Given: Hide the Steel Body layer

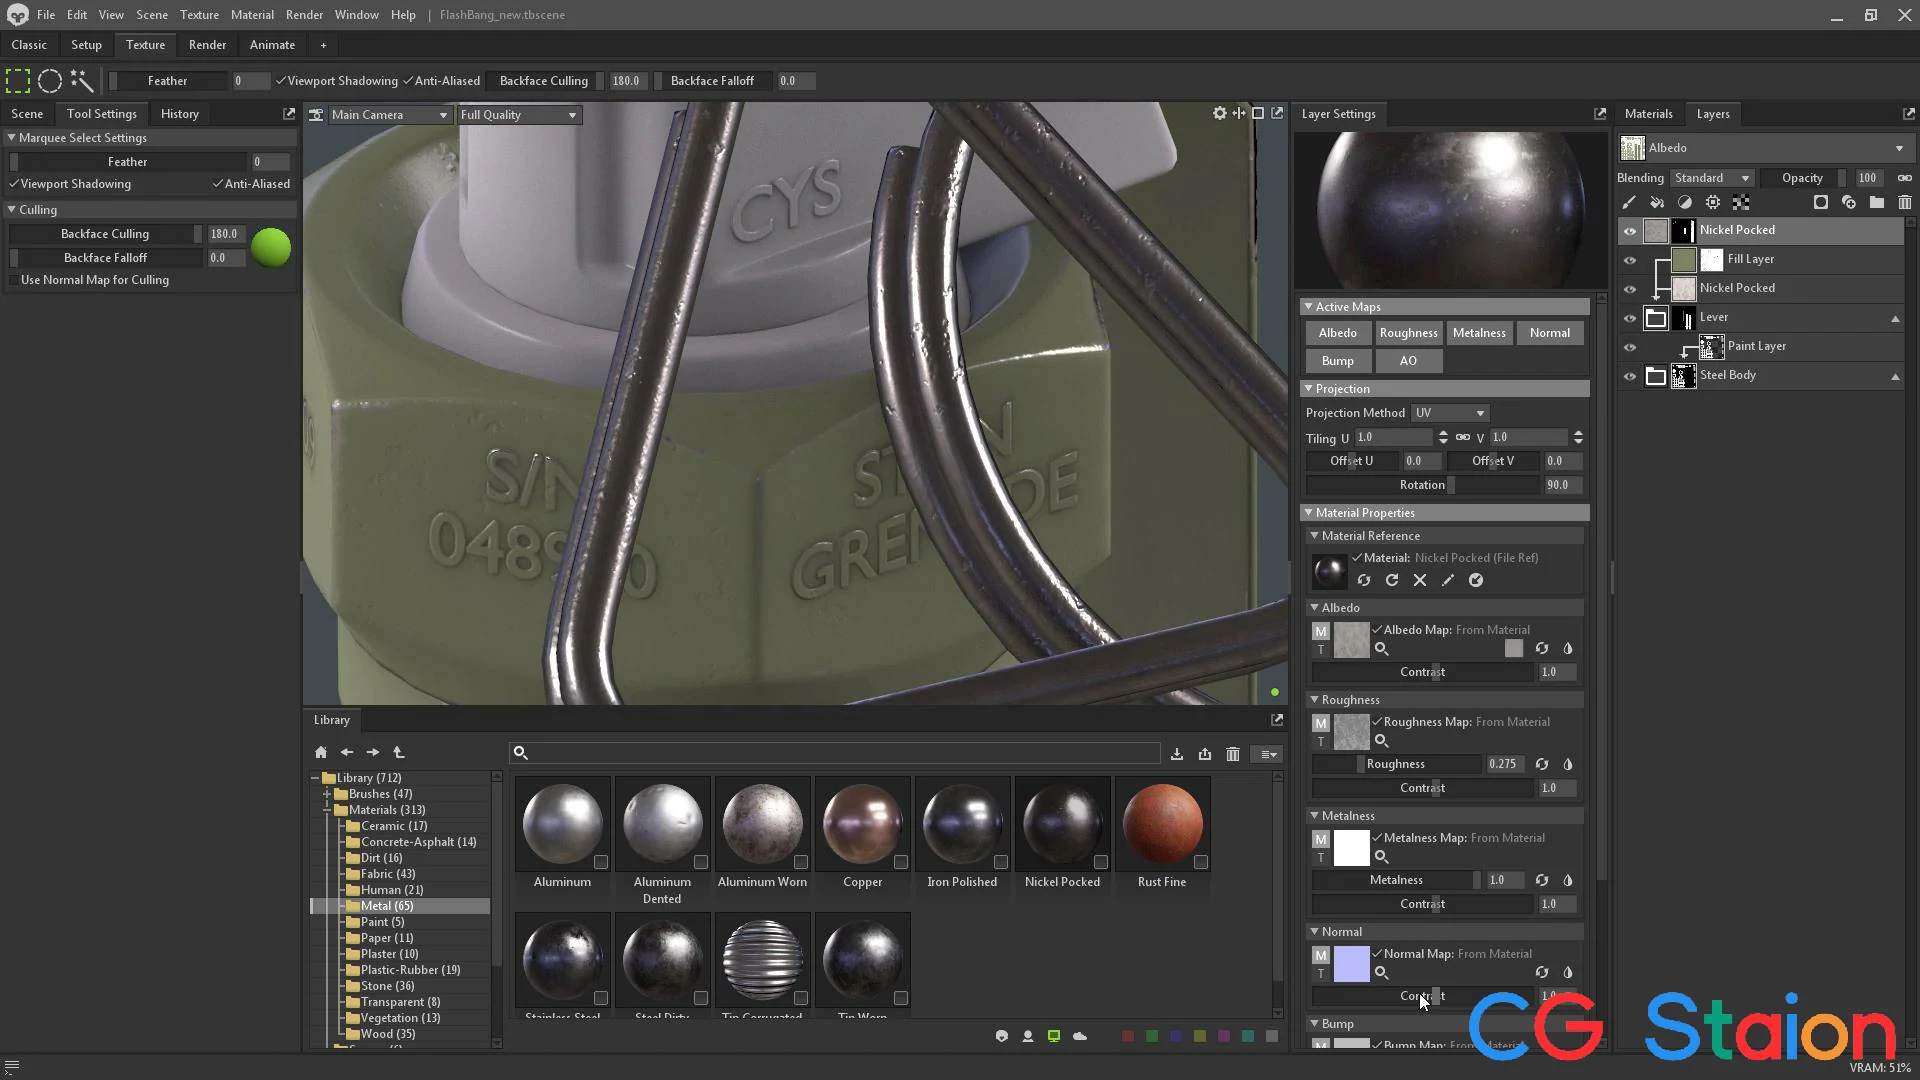Looking at the screenshot, I should (1630, 375).
